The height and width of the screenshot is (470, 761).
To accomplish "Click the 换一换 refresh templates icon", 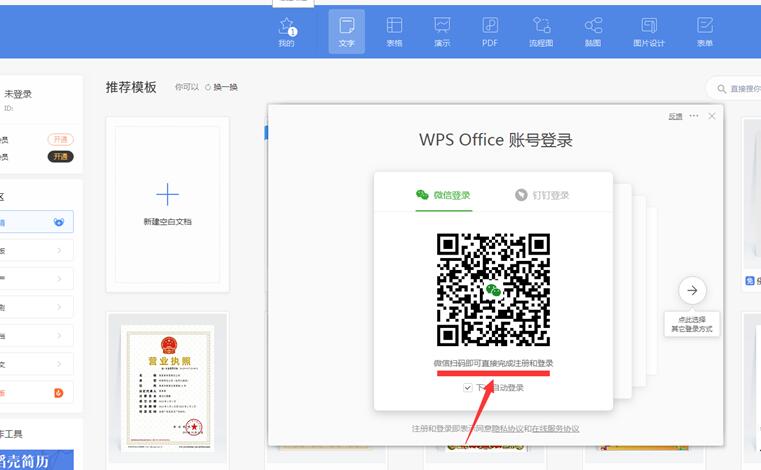I will (208, 87).
